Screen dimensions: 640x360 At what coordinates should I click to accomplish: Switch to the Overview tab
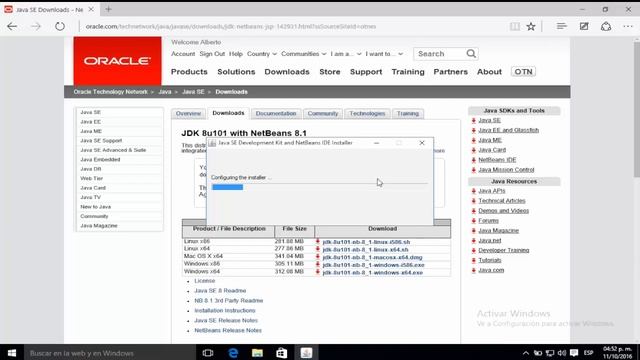(x=188, y=113)
